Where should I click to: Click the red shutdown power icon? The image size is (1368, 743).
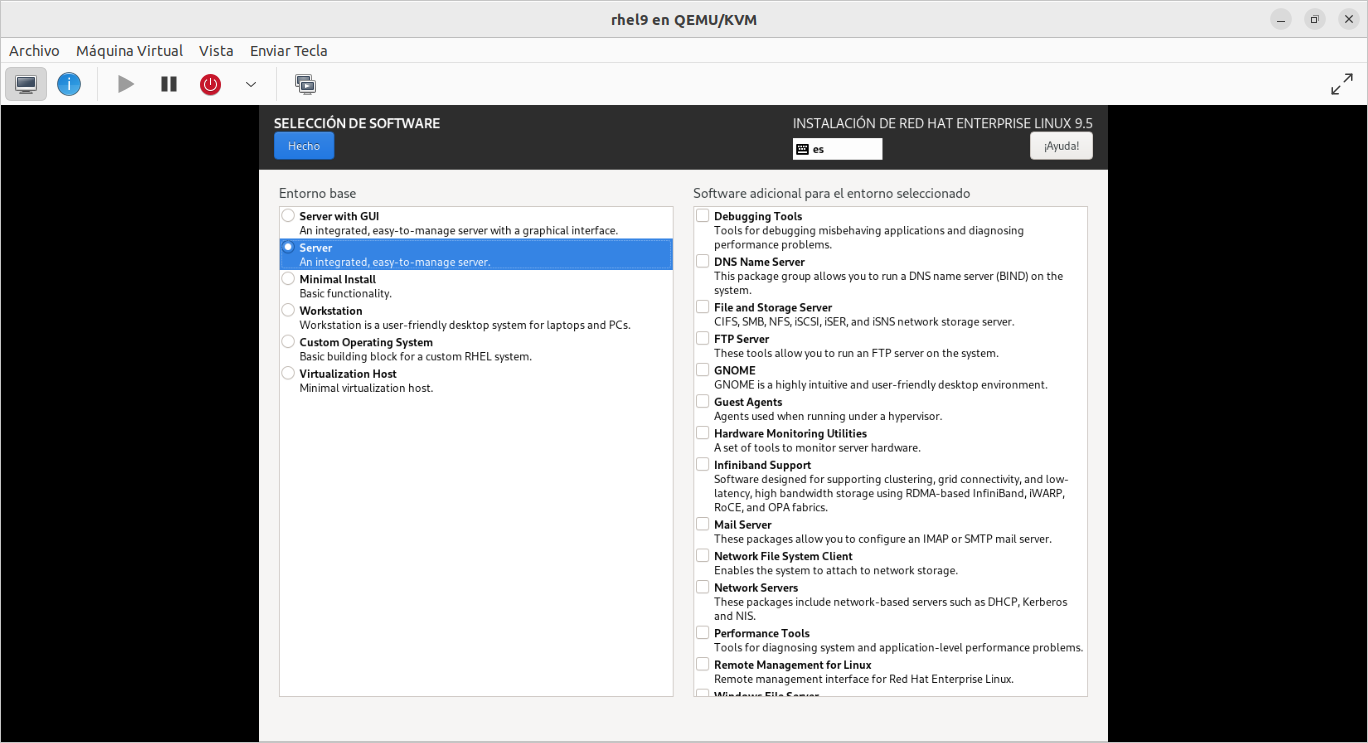click(210, 84)
